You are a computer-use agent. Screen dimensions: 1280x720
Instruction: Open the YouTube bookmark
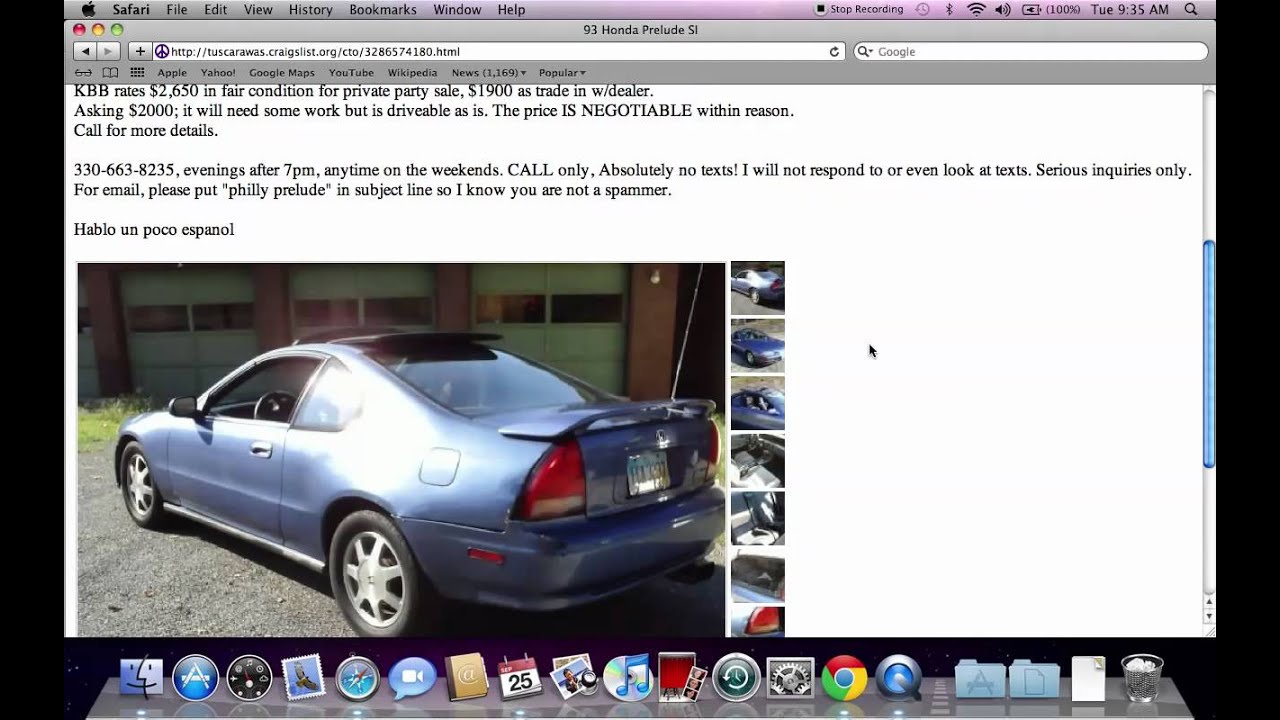pyautogui.click(x=351, y=73)
